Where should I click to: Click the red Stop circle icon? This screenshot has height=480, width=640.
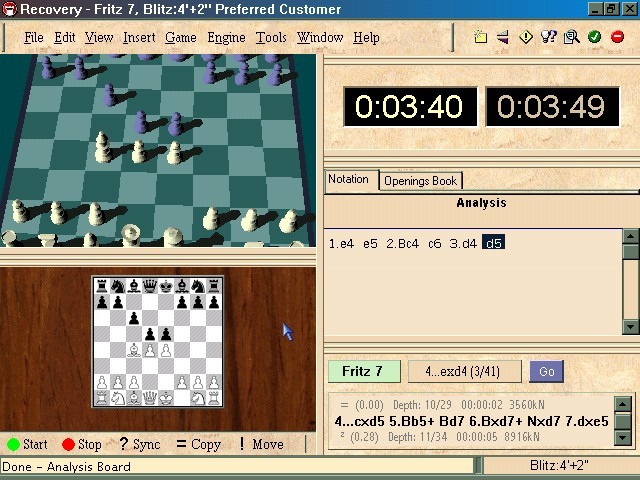[x=68, y=444]
